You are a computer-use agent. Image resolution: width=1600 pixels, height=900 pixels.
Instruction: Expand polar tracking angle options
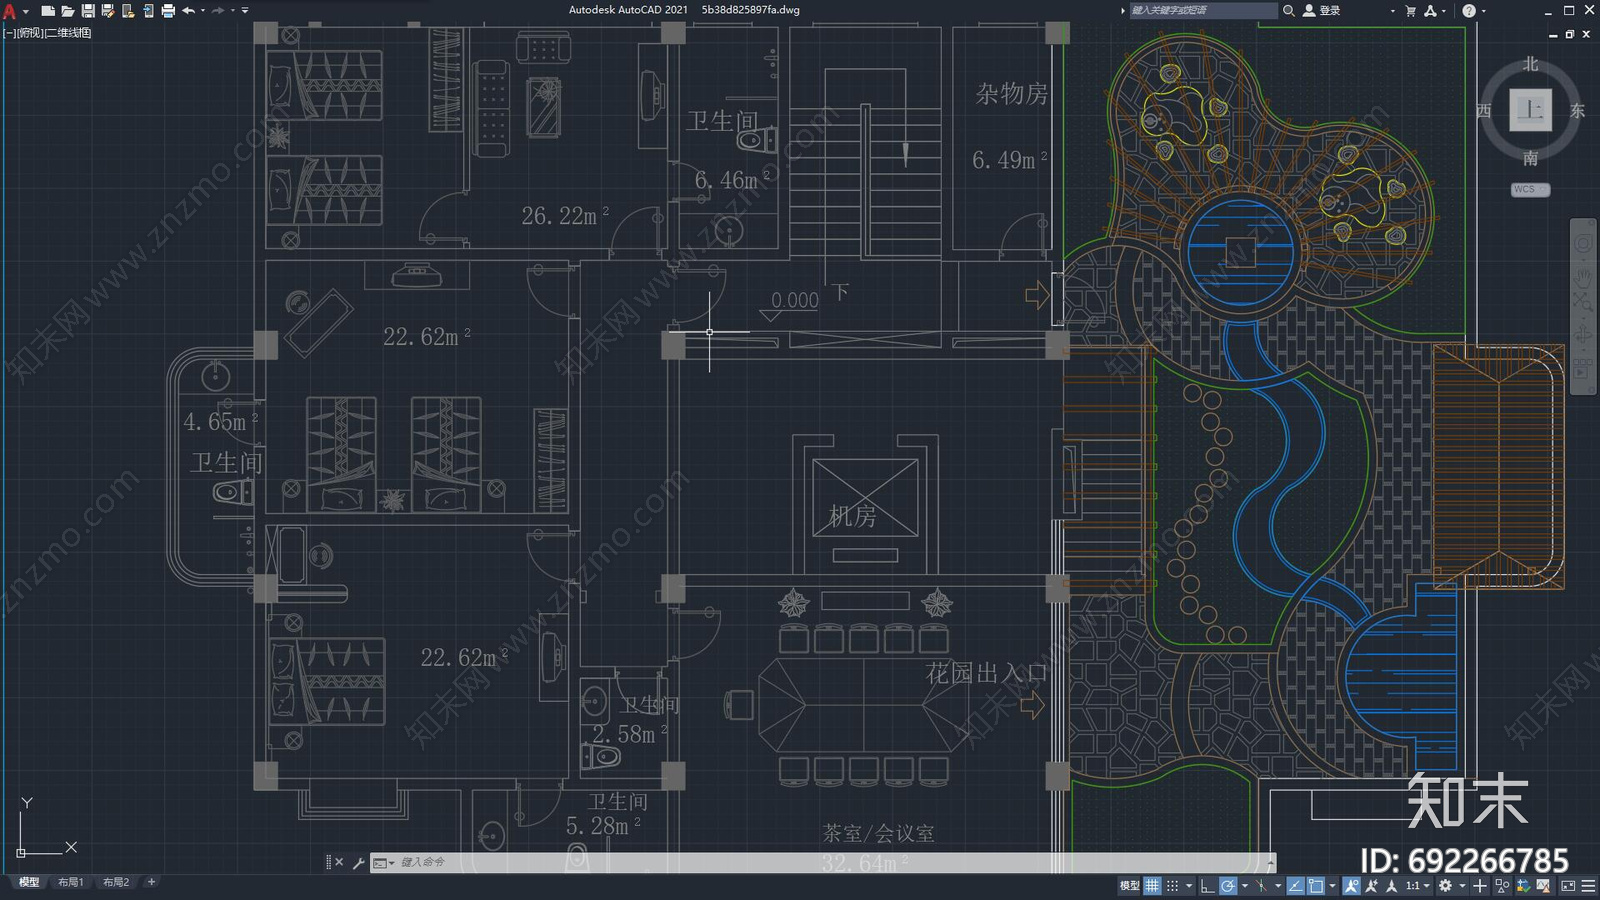pos(1245,886)
